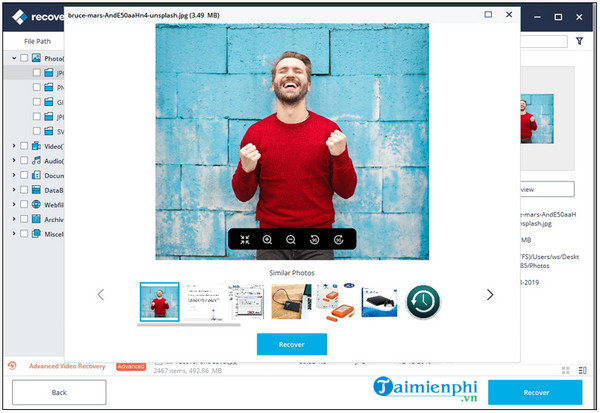Show next similar photos with right arrow
Screen dimensions: 600x413
(490, 295)
